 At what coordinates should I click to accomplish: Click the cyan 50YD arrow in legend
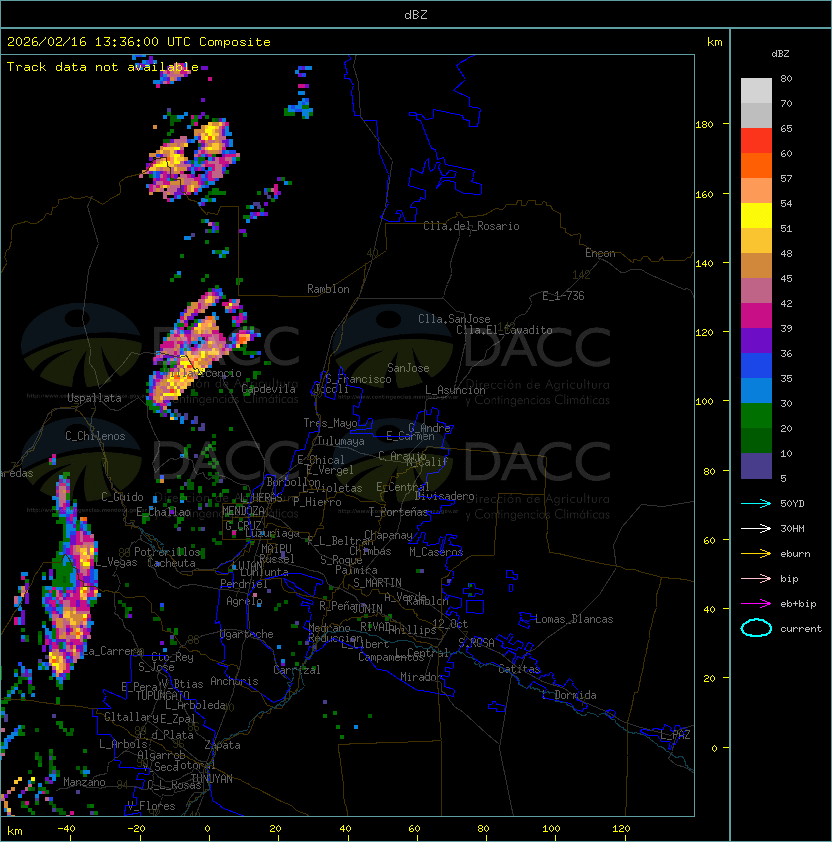point(756,504)
